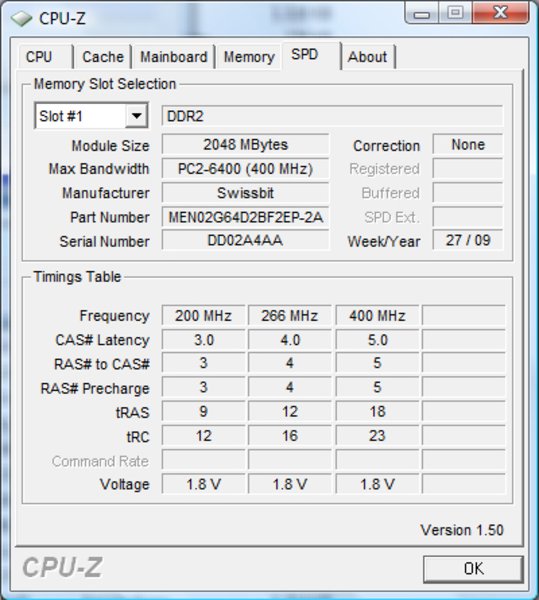Click the Timings Table group title
Image resolution: width=539 pixels, height=600 pixels.
pyautogui.click(x=77, y=276)
